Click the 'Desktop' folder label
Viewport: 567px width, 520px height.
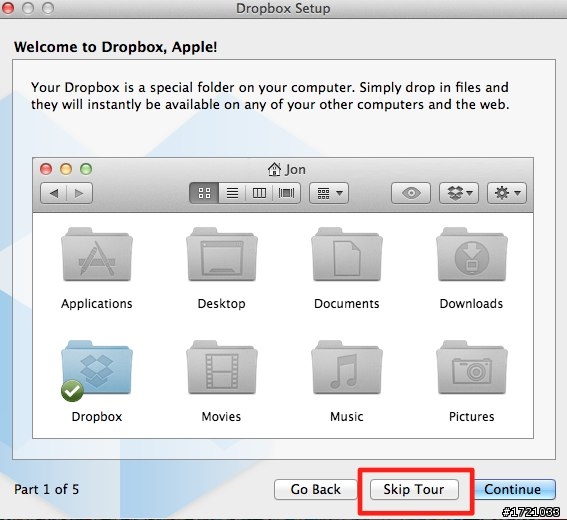click(222, 304)
